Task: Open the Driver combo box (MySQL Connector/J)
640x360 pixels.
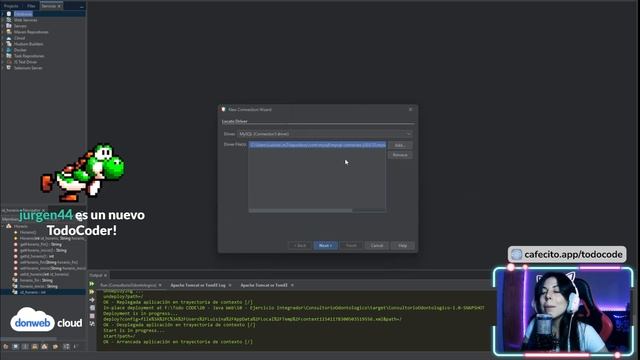Action: (324, 134)
